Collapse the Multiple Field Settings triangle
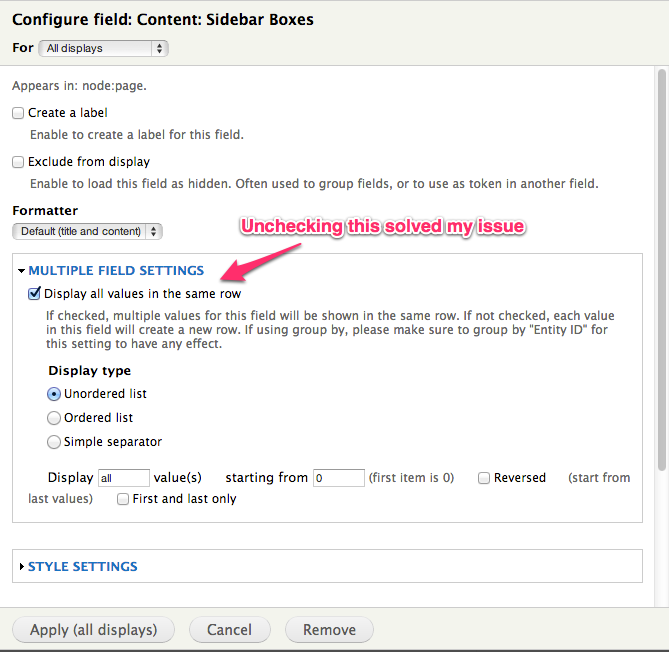The width and height of the screenshot is (669, 652). click(21, 271)
